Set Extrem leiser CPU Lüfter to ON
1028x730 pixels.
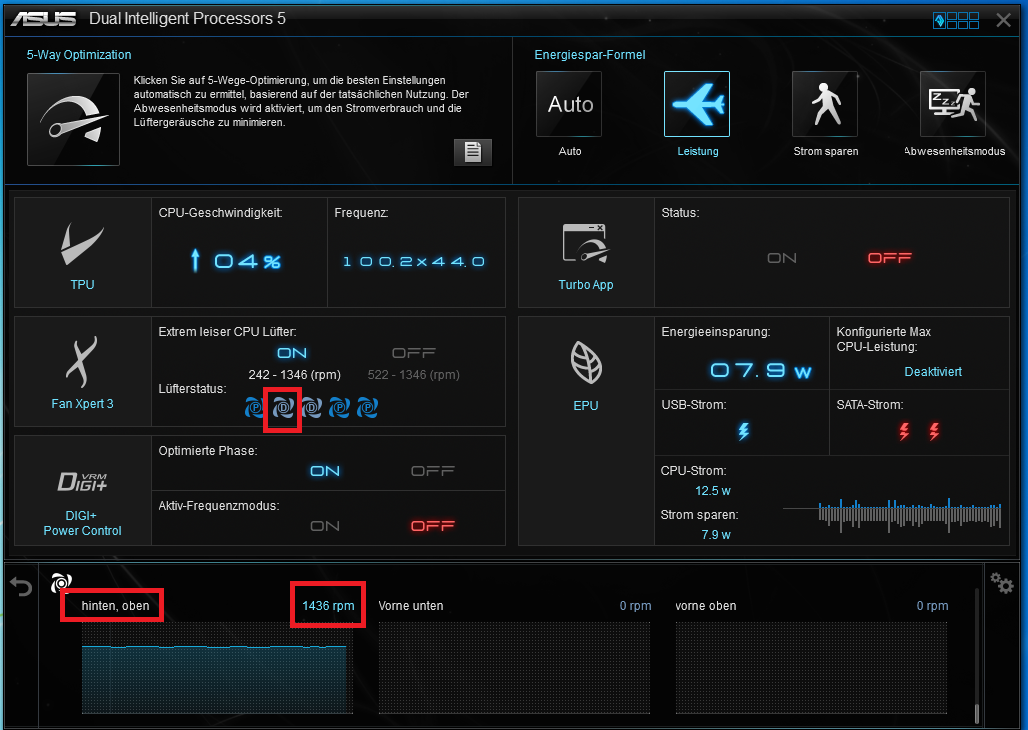point(292,353)
